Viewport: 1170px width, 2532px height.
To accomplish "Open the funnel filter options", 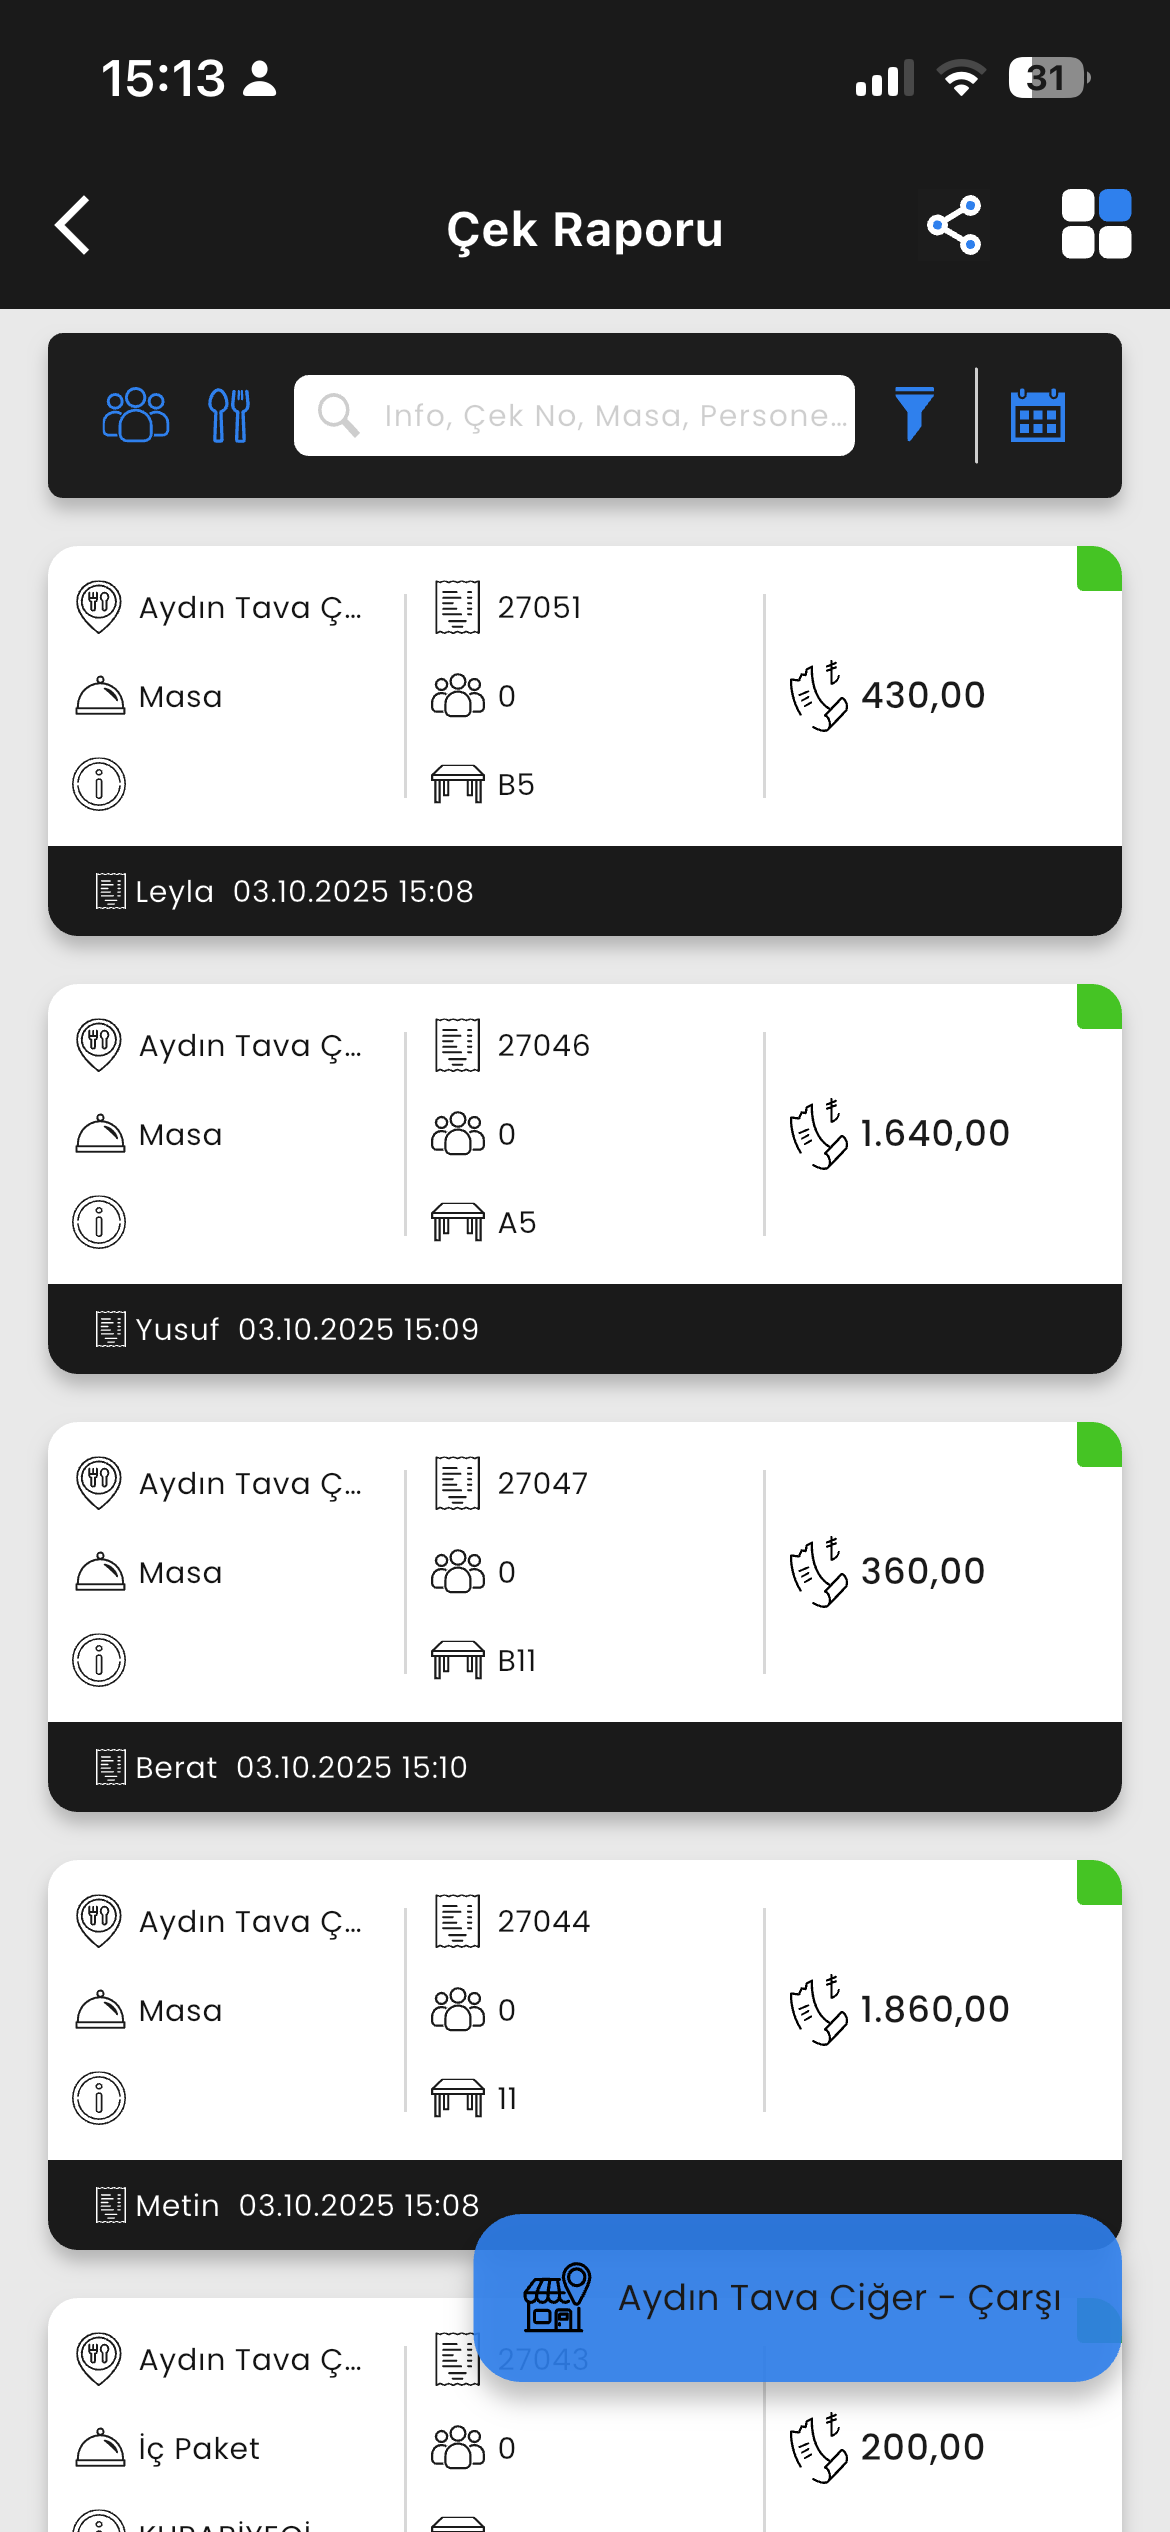I will (914, 414).
